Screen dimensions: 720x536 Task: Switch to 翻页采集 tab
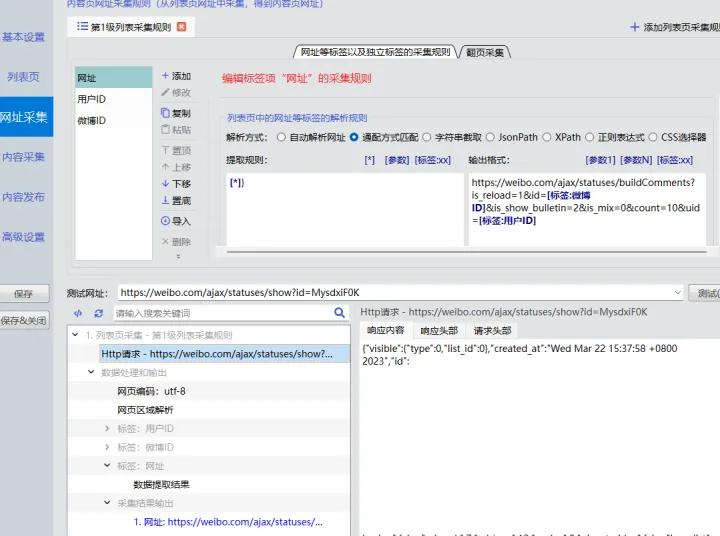coord(485,52)
